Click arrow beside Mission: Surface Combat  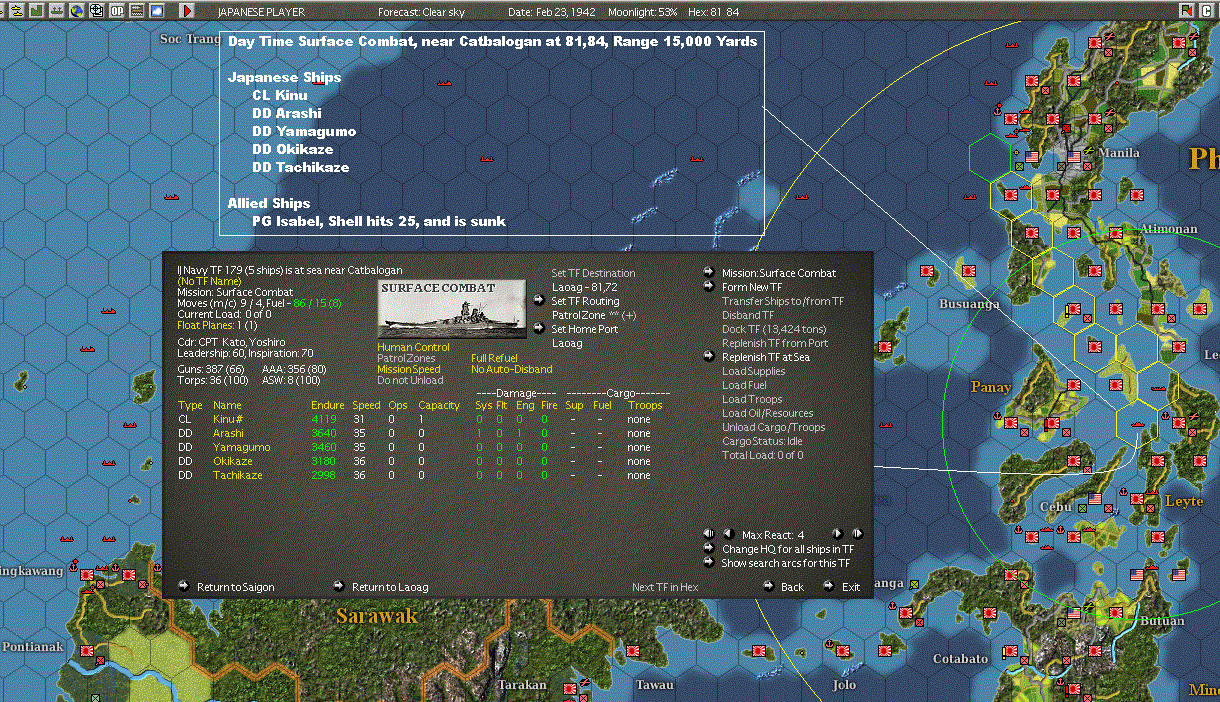pyautogui.click(x=709, y=273)
